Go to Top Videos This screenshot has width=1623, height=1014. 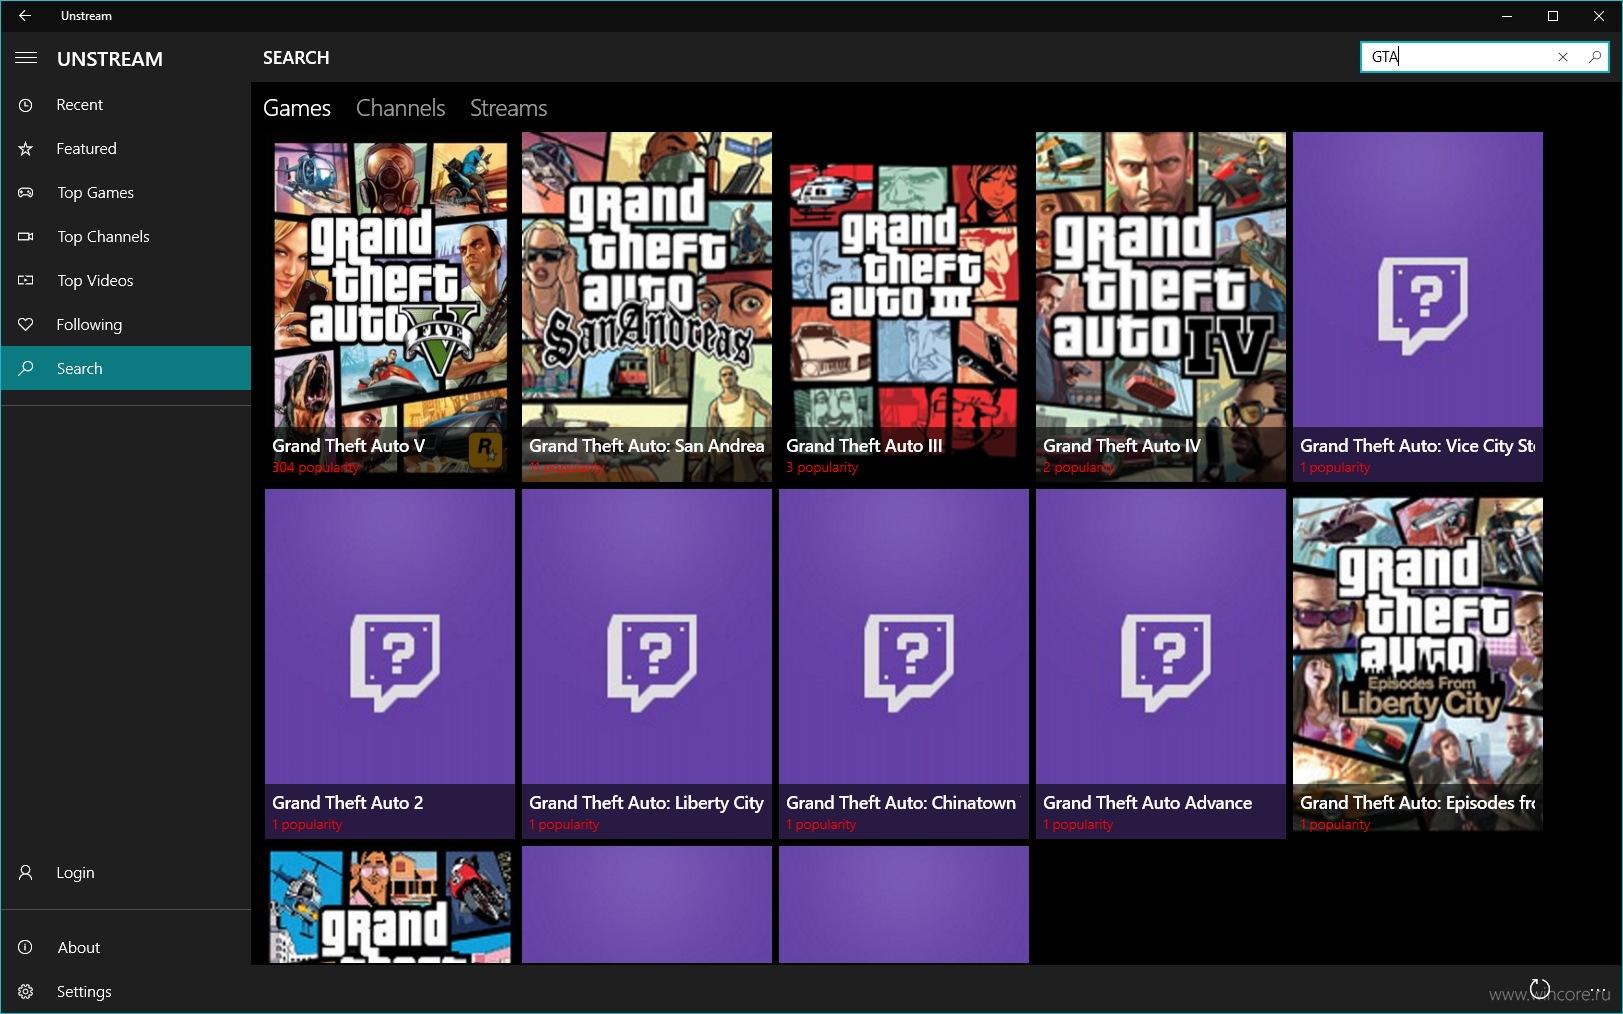point(126,281)
